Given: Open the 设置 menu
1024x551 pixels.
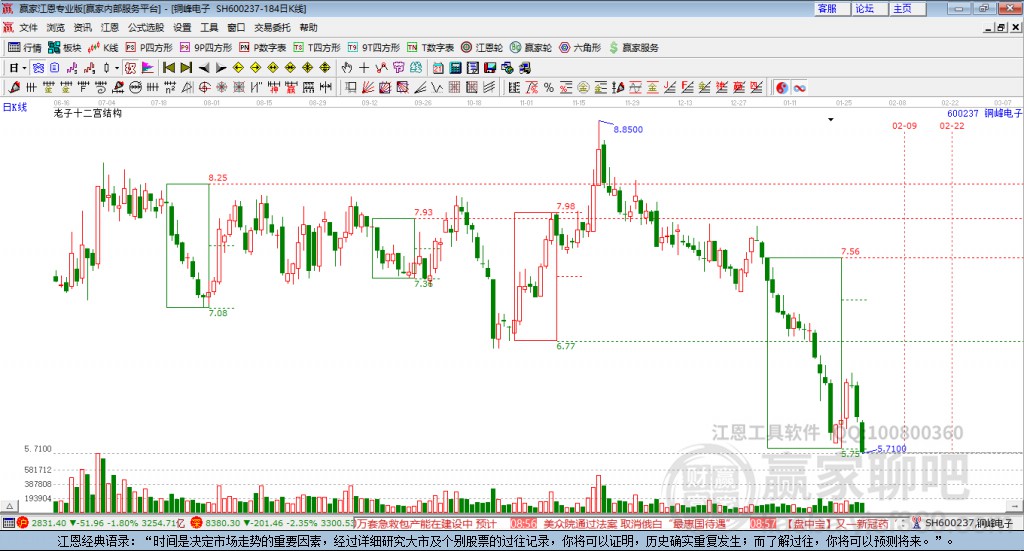Looking at the screenshot, I should pyautogui.click(x=182, y=27).
